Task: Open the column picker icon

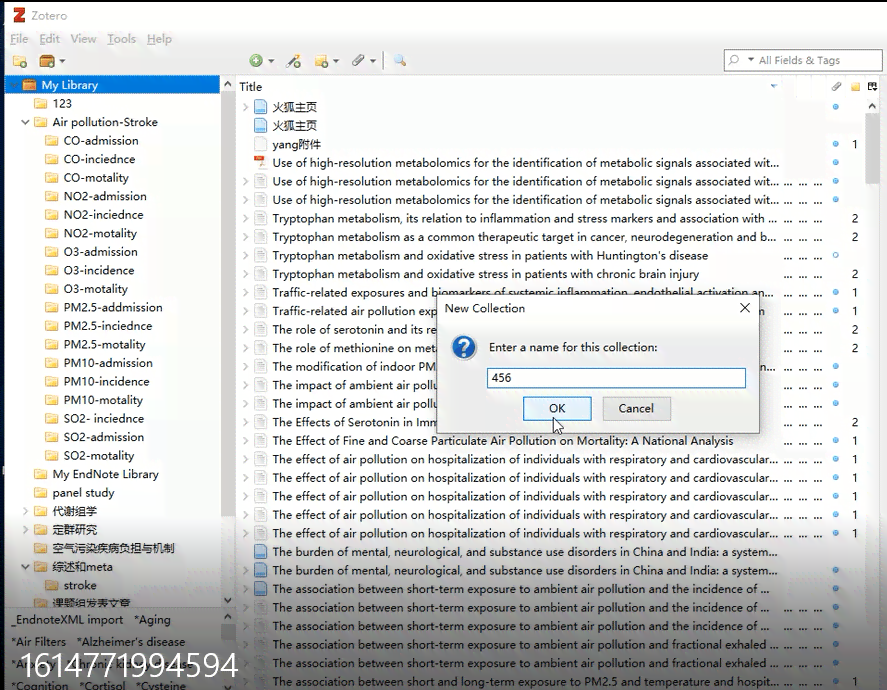Action: tap(872, 87)
